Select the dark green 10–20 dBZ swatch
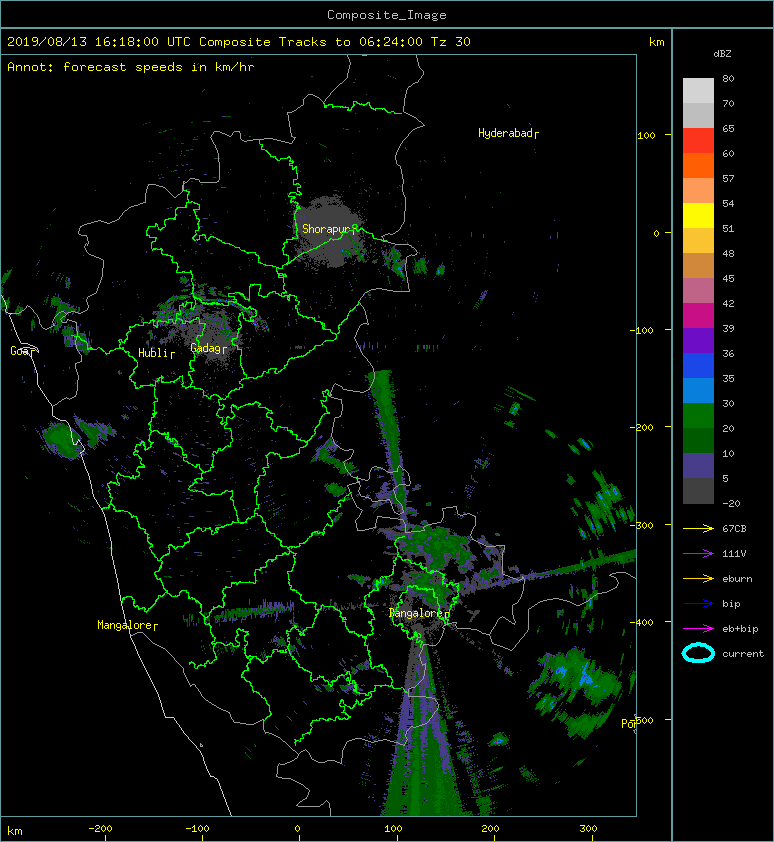The image size is (774, 842). (x=698, y=440)
